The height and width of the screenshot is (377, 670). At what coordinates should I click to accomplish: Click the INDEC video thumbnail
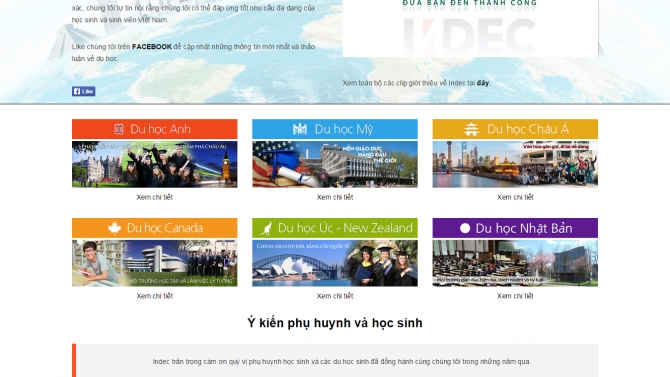(x=470, y=28)
